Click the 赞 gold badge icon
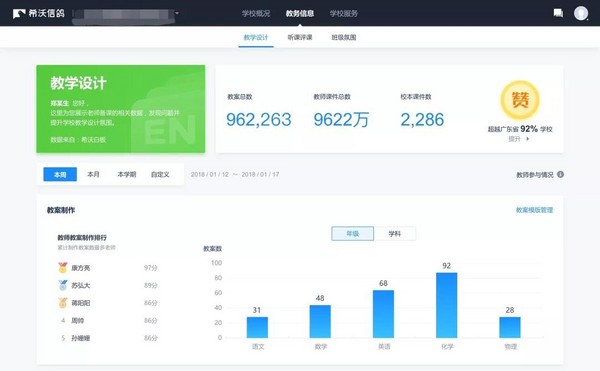This screenshot has height=371, width=600. pos(520,100)
